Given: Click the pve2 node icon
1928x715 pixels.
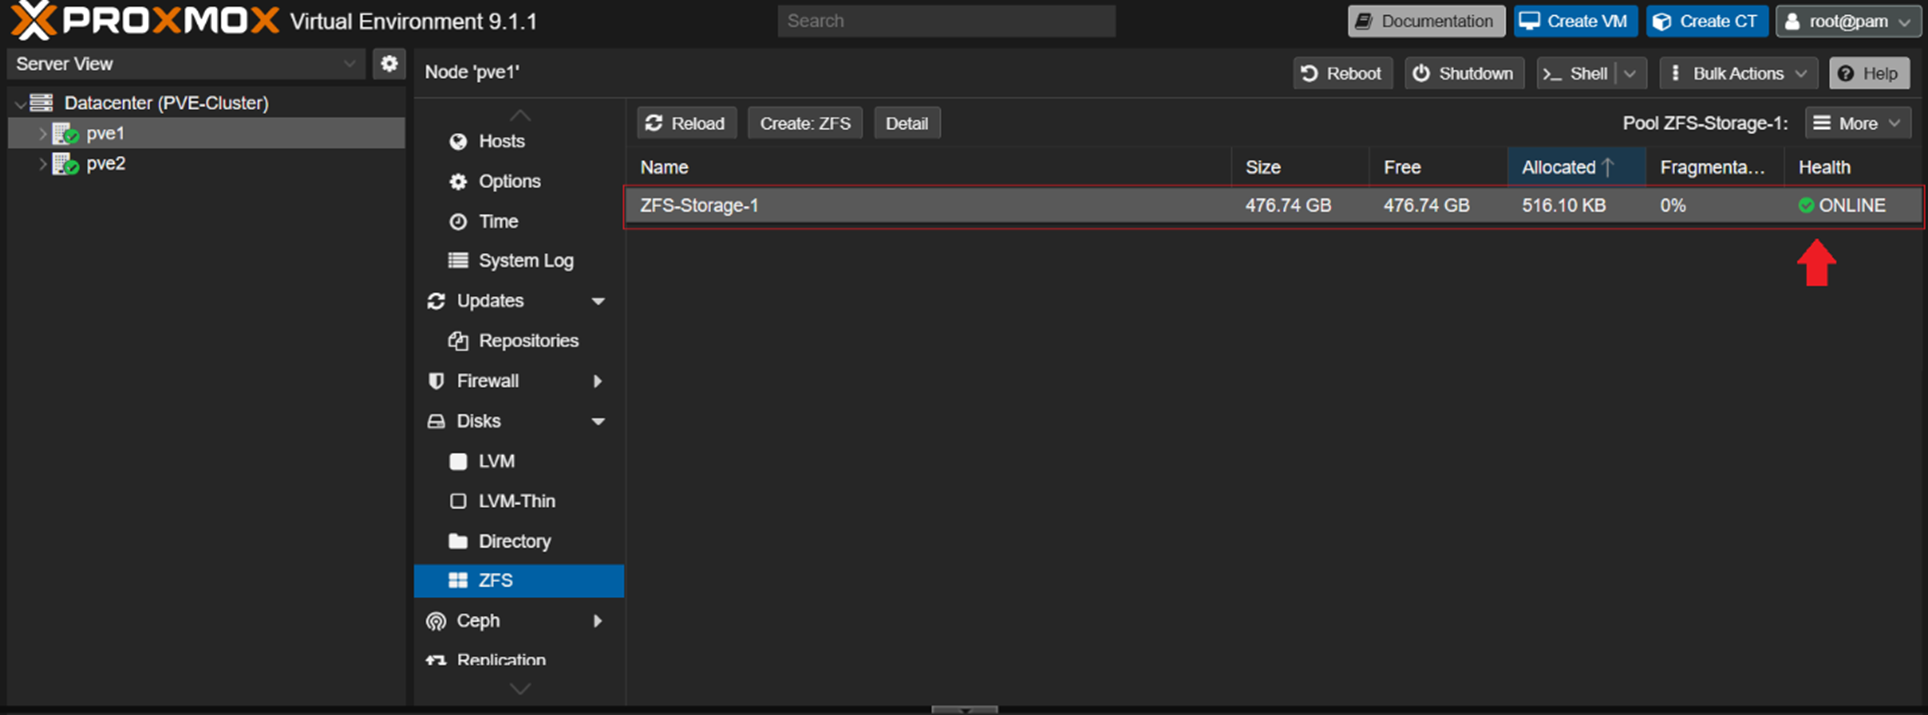Looking at the screenshot, I should [x=66, y=164].
